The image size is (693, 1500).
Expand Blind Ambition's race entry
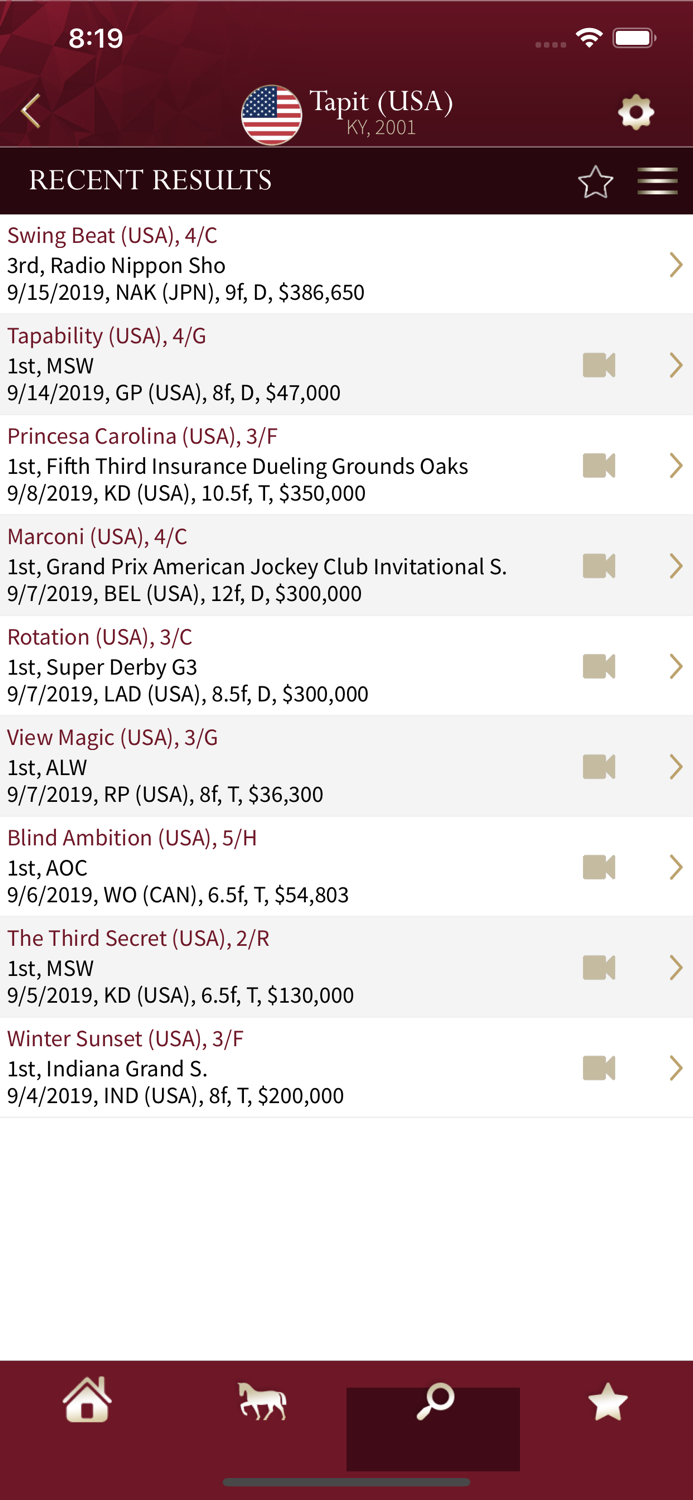[x=675, y=867]
